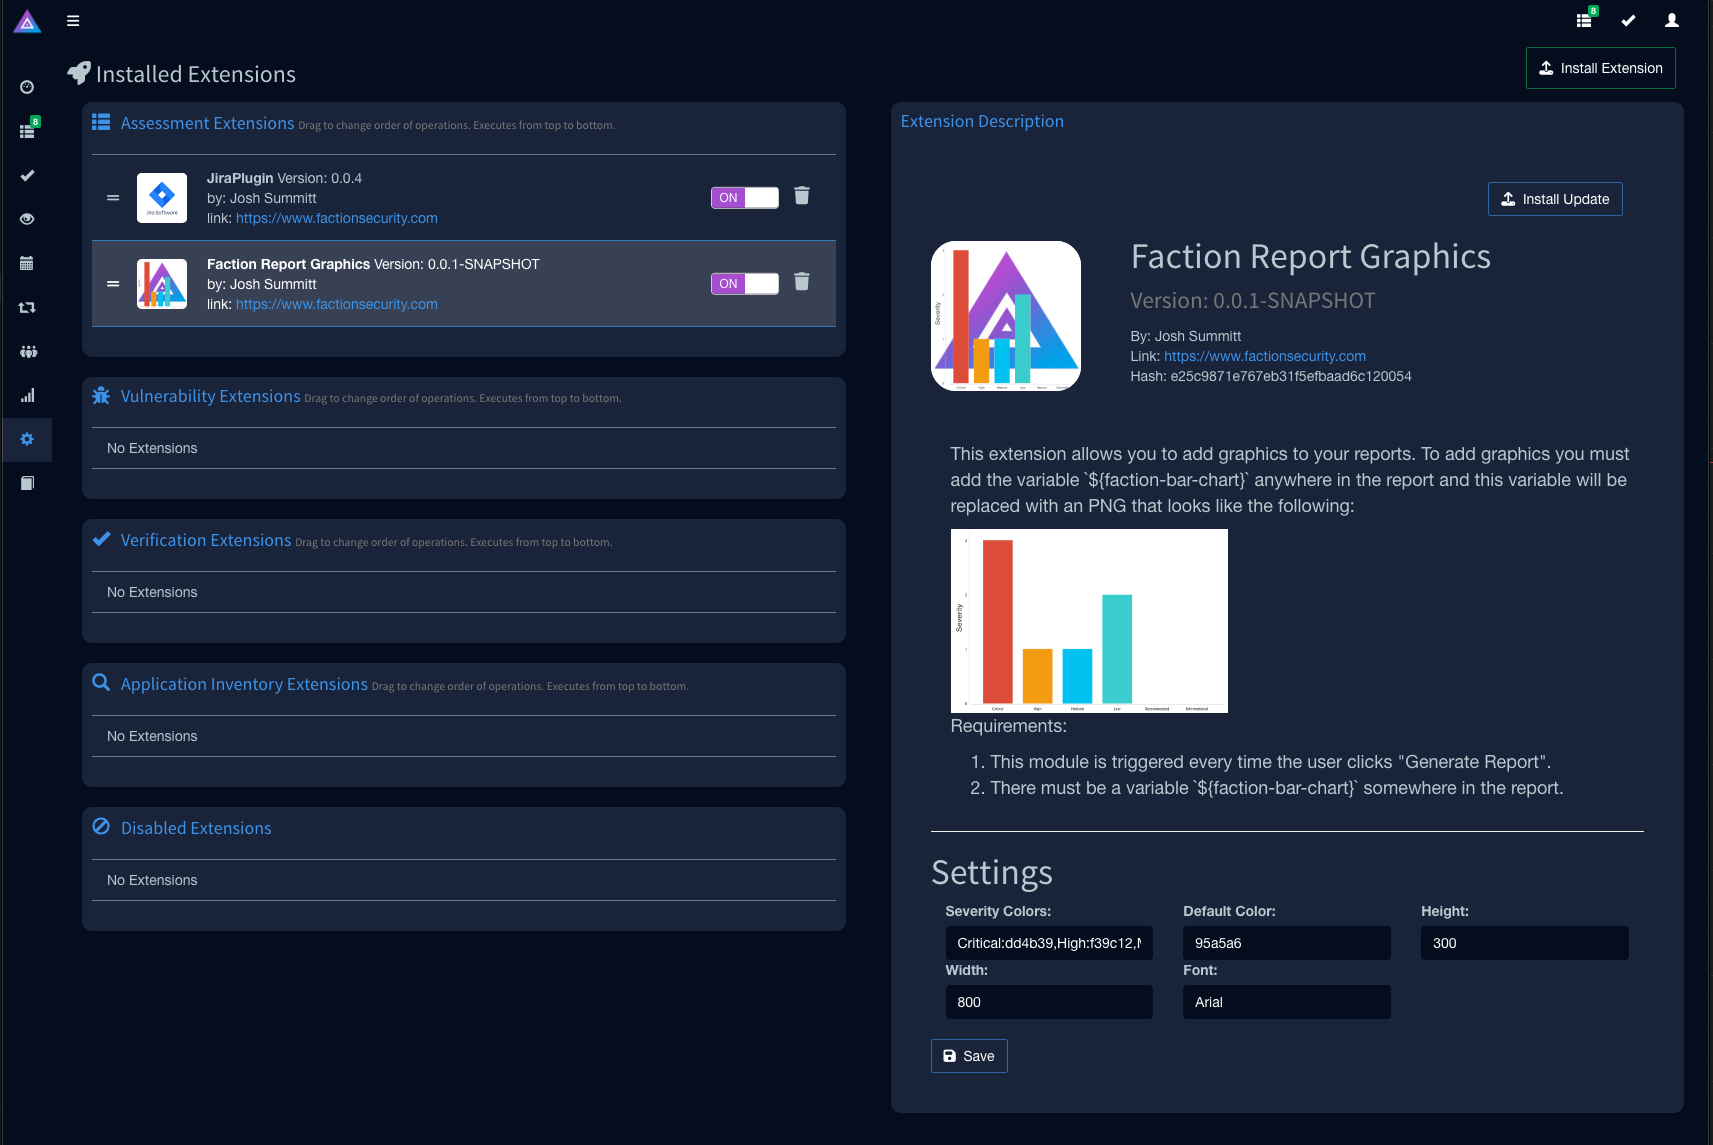Image resolution: width=1713 pixels, height=1145 pixels.
Task: Save the extension settings
Action: [x=969, y=1056]
